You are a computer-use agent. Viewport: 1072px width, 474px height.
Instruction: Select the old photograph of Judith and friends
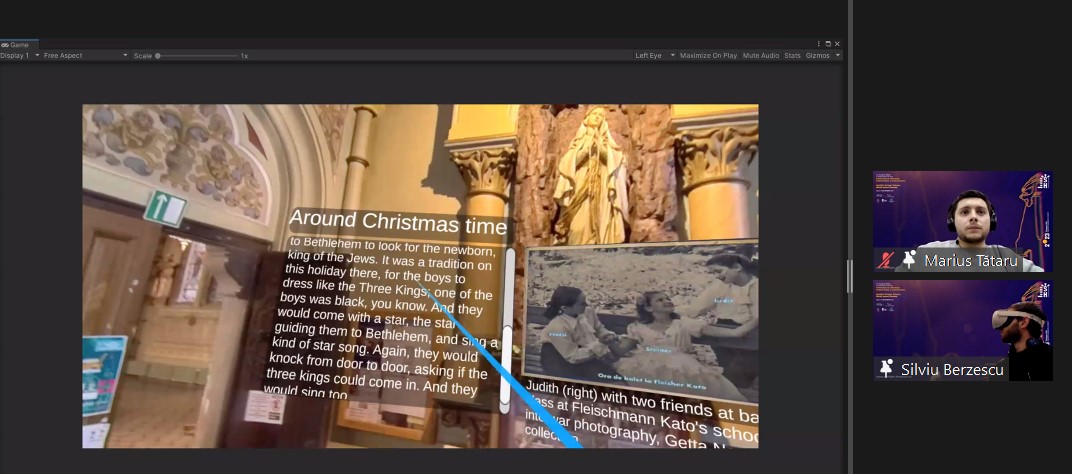[640, 320]
